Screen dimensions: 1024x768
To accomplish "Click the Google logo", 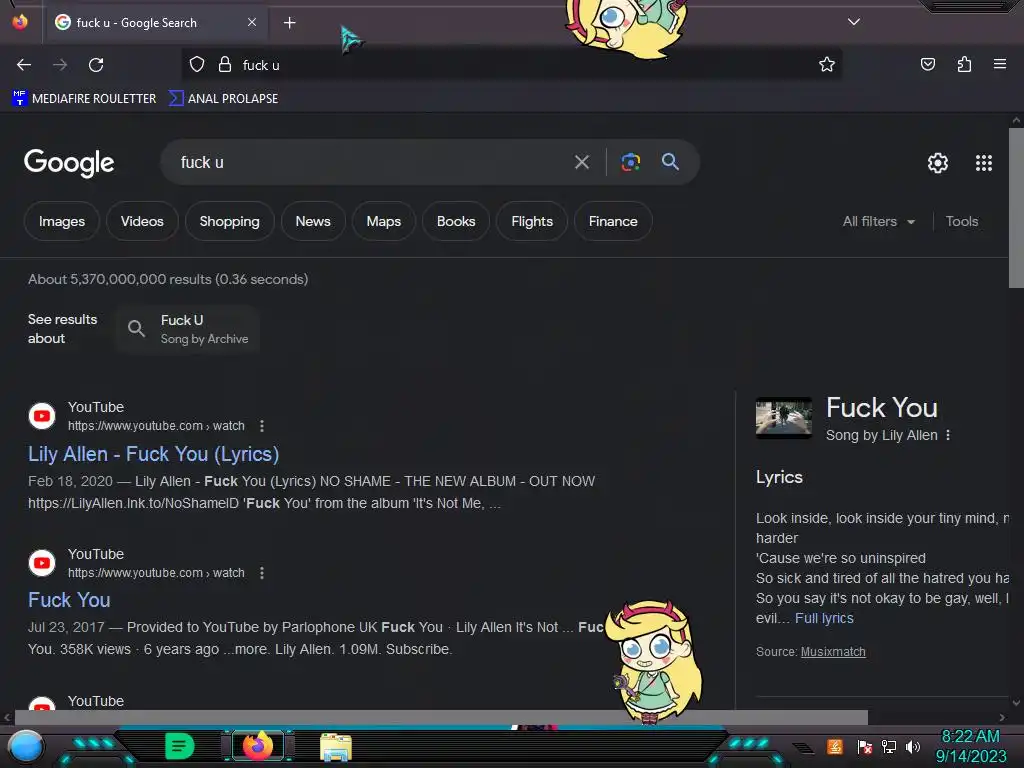I will [69, 163].
